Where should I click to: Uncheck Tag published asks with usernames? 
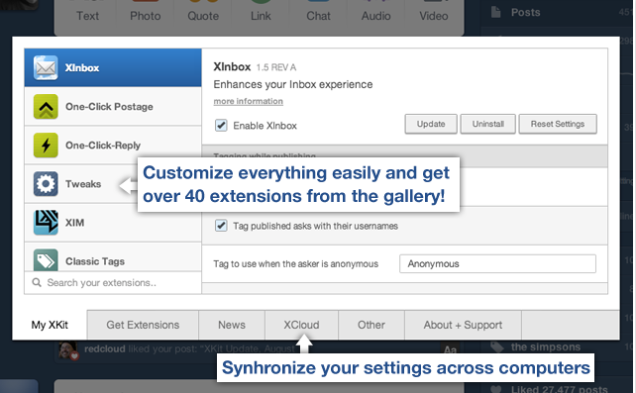(x=221, y=225)
